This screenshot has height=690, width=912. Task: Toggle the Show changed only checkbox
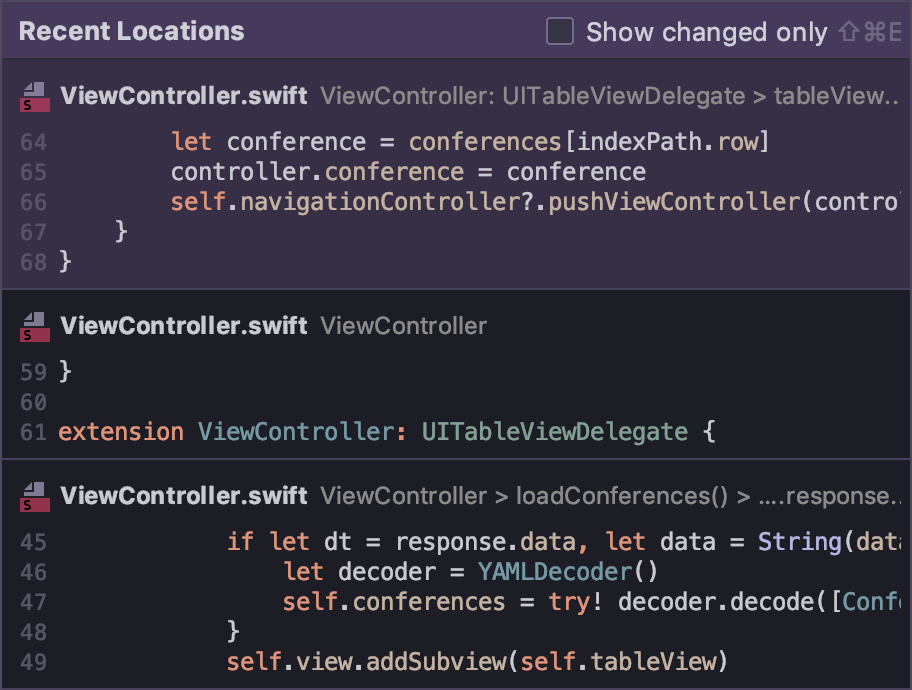[x=560, y=32]
